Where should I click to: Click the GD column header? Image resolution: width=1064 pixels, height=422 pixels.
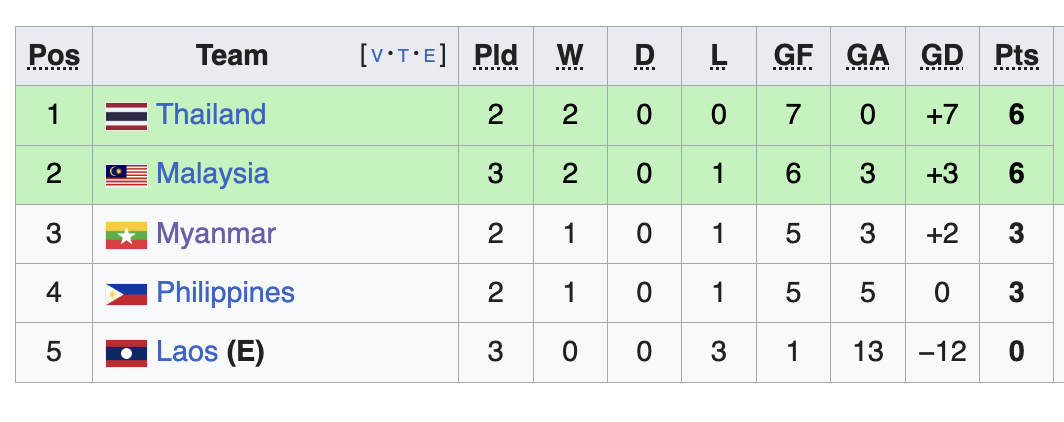[x=942, y=56]
